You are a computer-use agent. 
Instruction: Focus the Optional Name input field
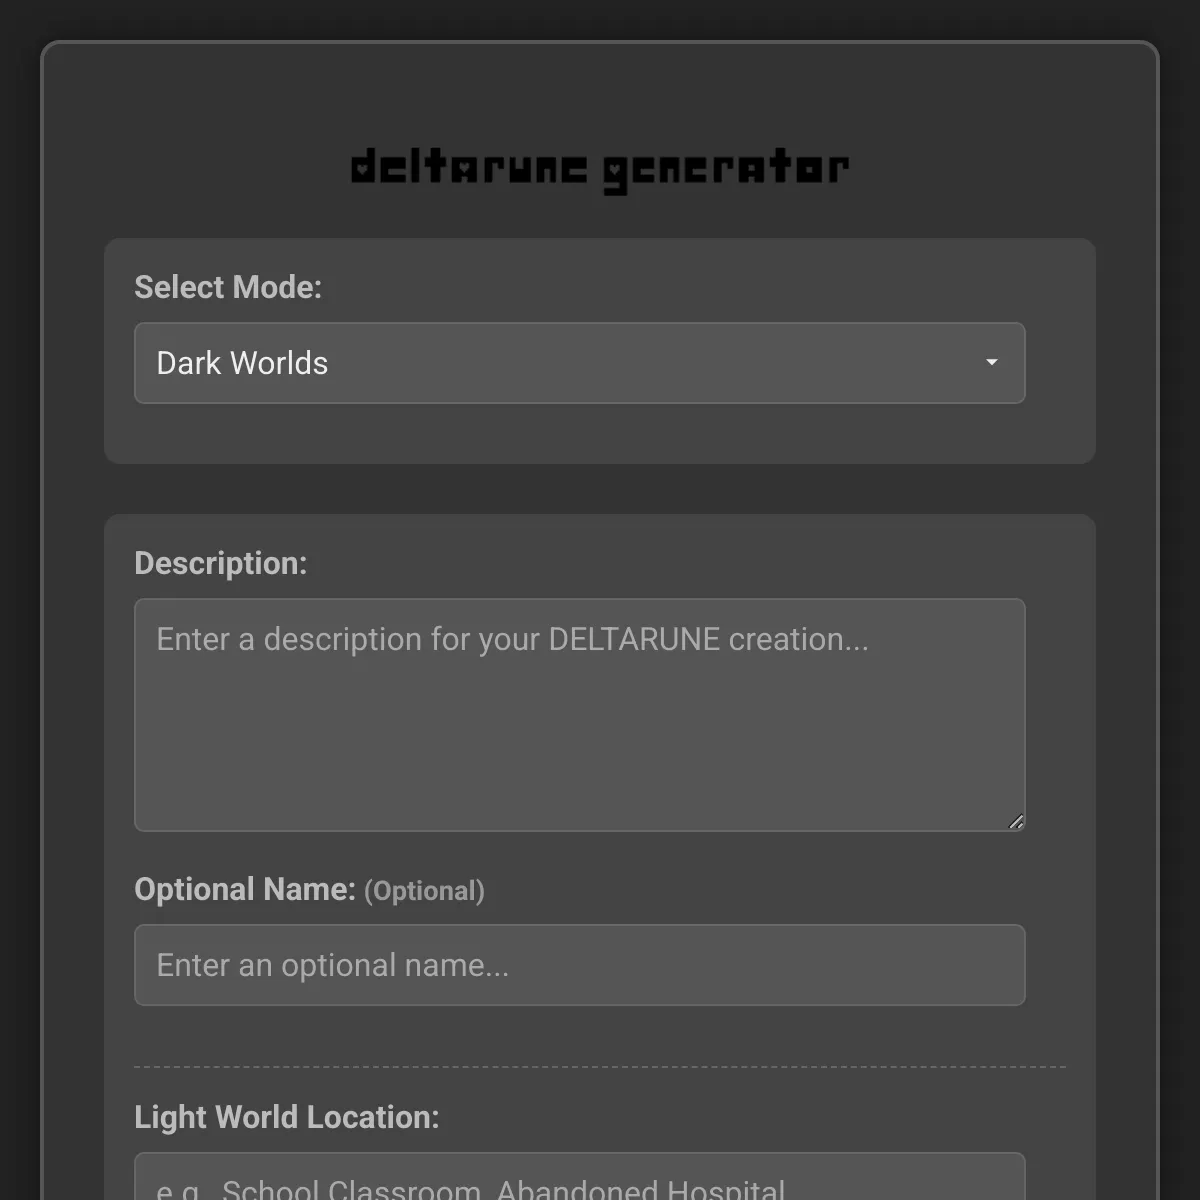tap(580, 965)
